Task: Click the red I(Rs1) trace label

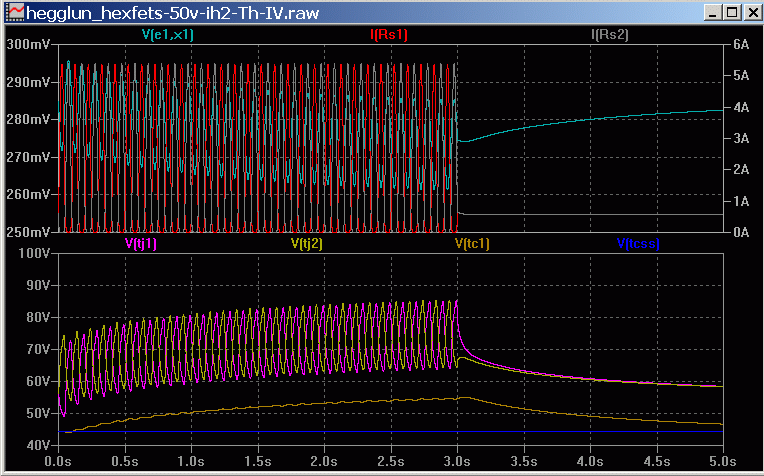Action: (x=388, y=35)
